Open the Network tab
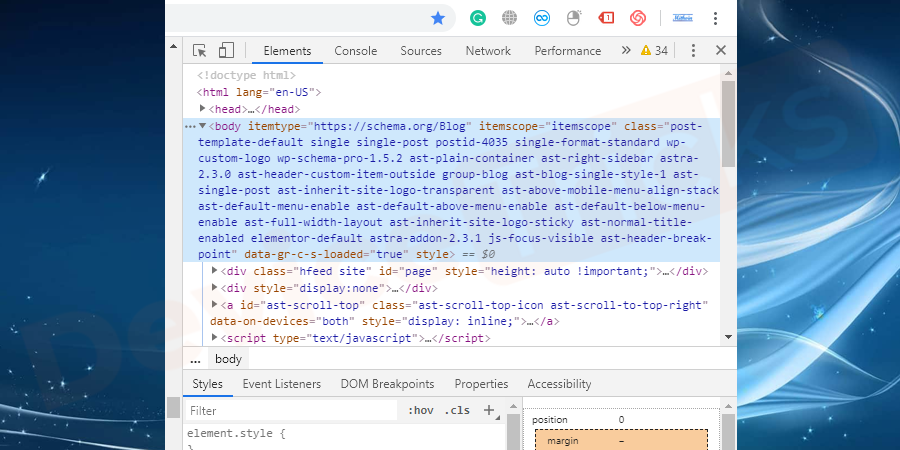The image size is (900, 450). coord(488,51)
